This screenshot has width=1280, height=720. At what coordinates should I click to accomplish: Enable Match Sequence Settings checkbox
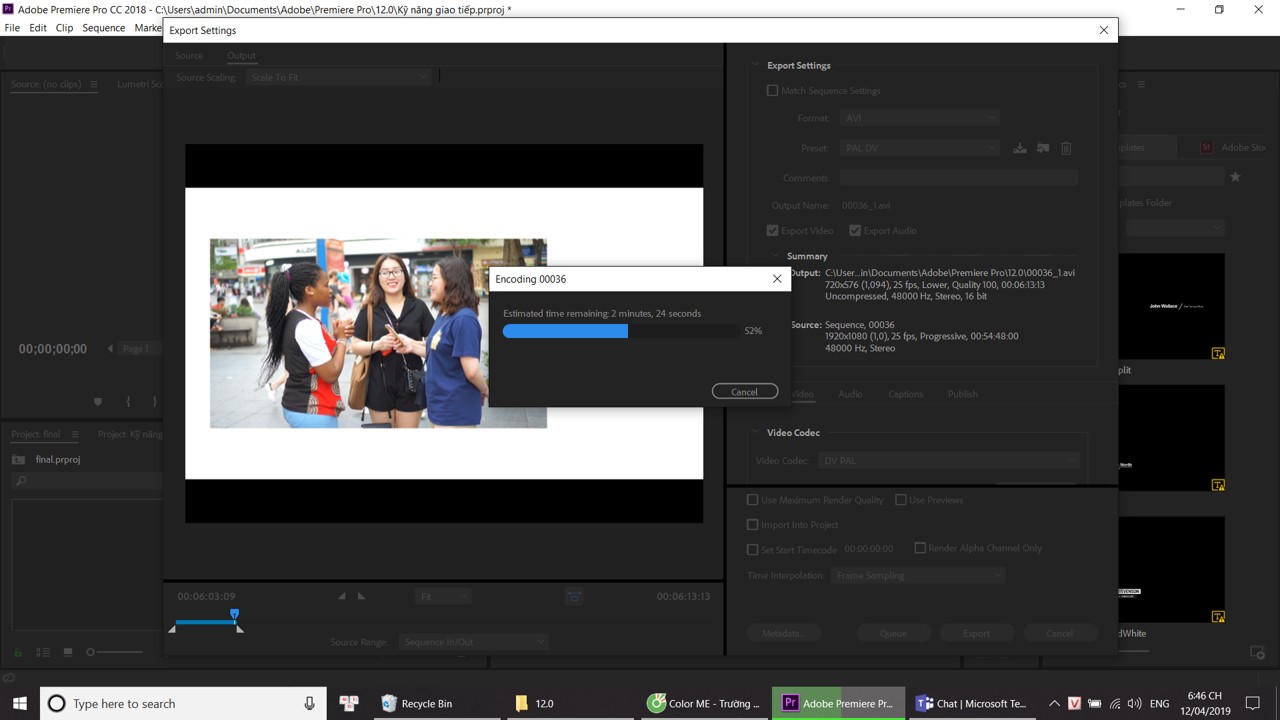coord(772,91)
